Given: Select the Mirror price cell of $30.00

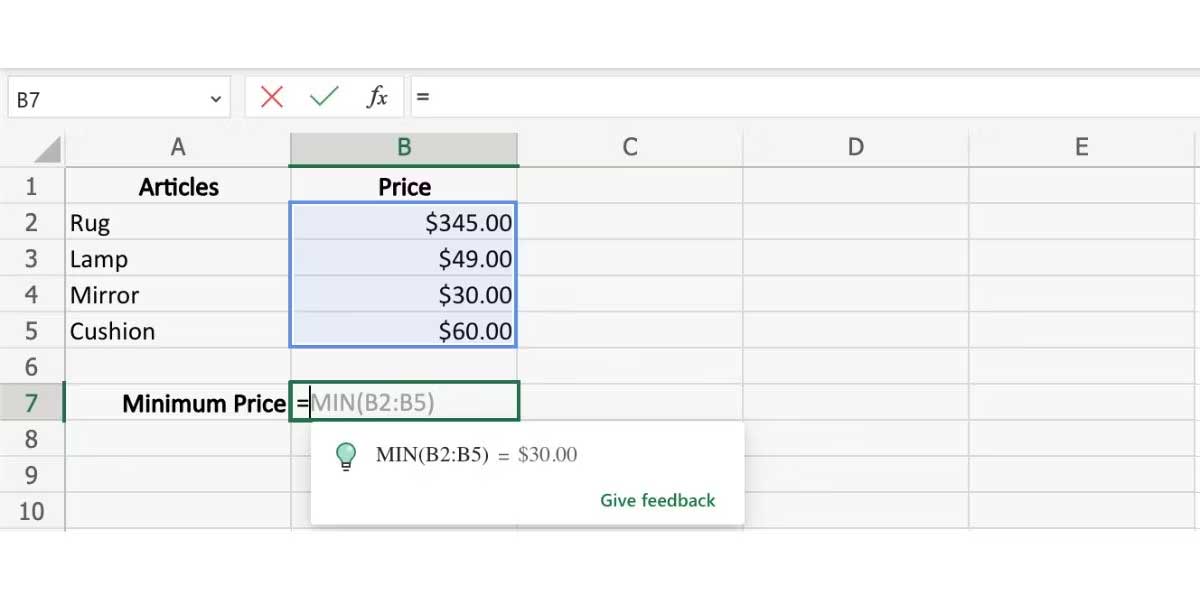Looking at the screenshot, I should click(x=403, y=294).
